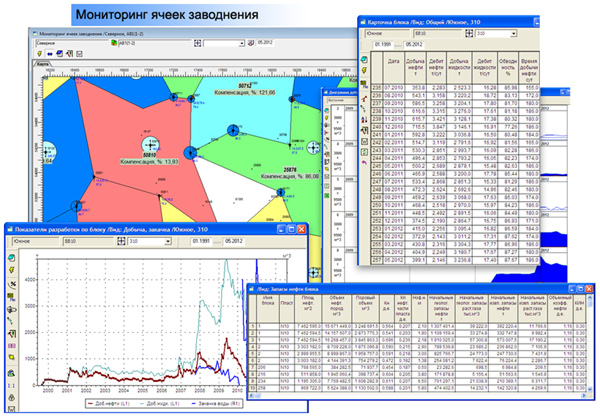This screenshot has height=419, width=600.
Task: Click the map pointer icon in the monitoring toolbar
Action: tap(69, 54)
